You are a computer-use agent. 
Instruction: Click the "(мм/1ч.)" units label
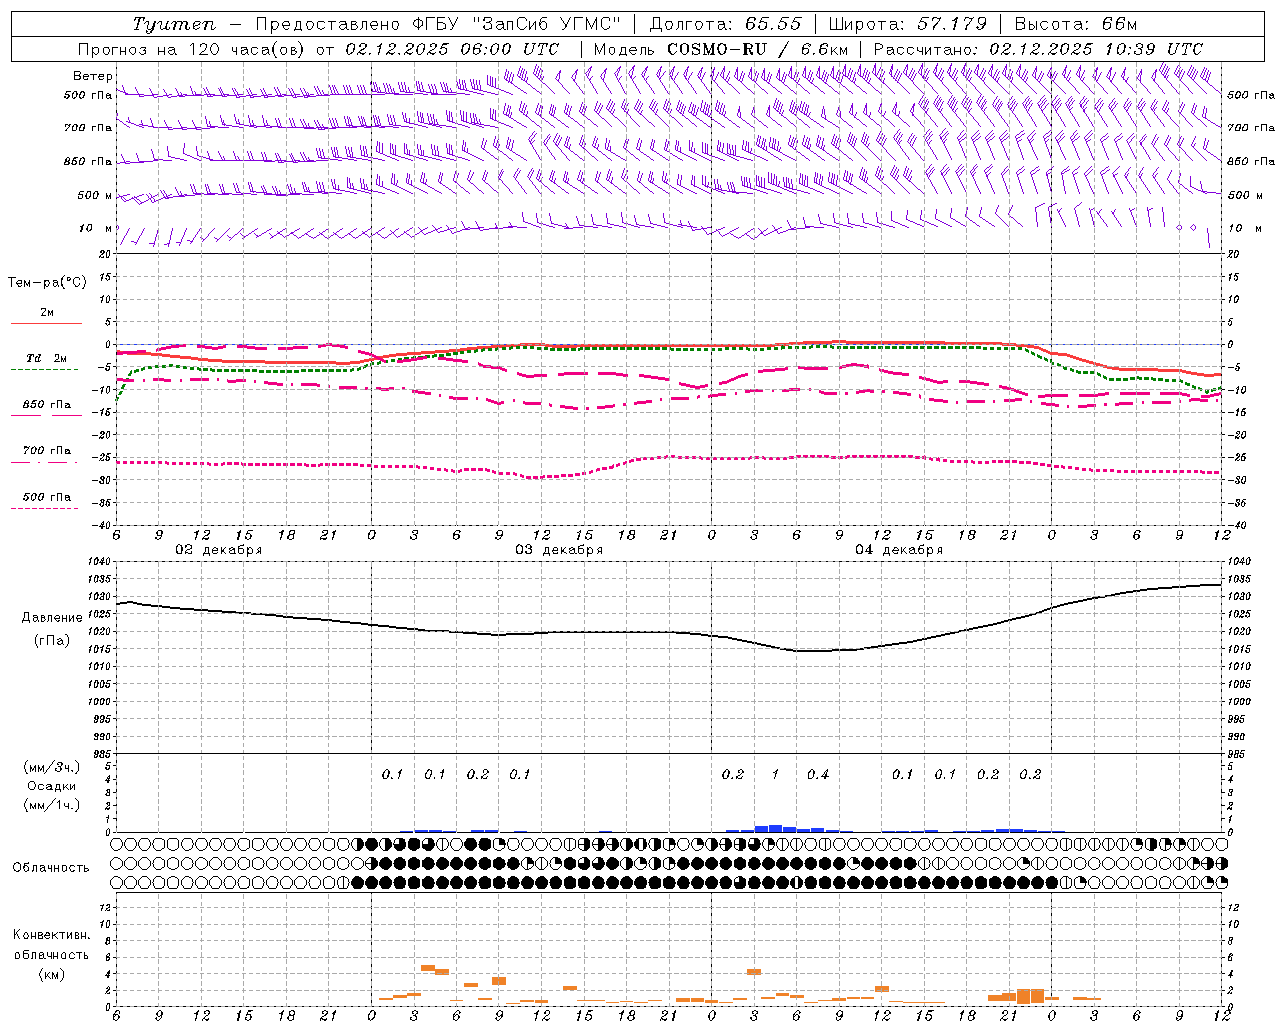click(x=52, y=805)
